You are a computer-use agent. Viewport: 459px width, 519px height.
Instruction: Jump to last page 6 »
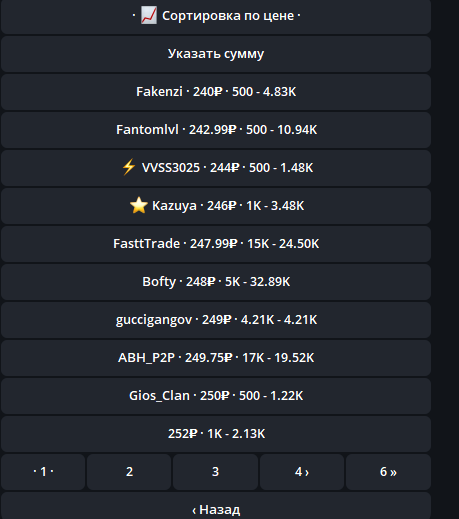point(388,472)
